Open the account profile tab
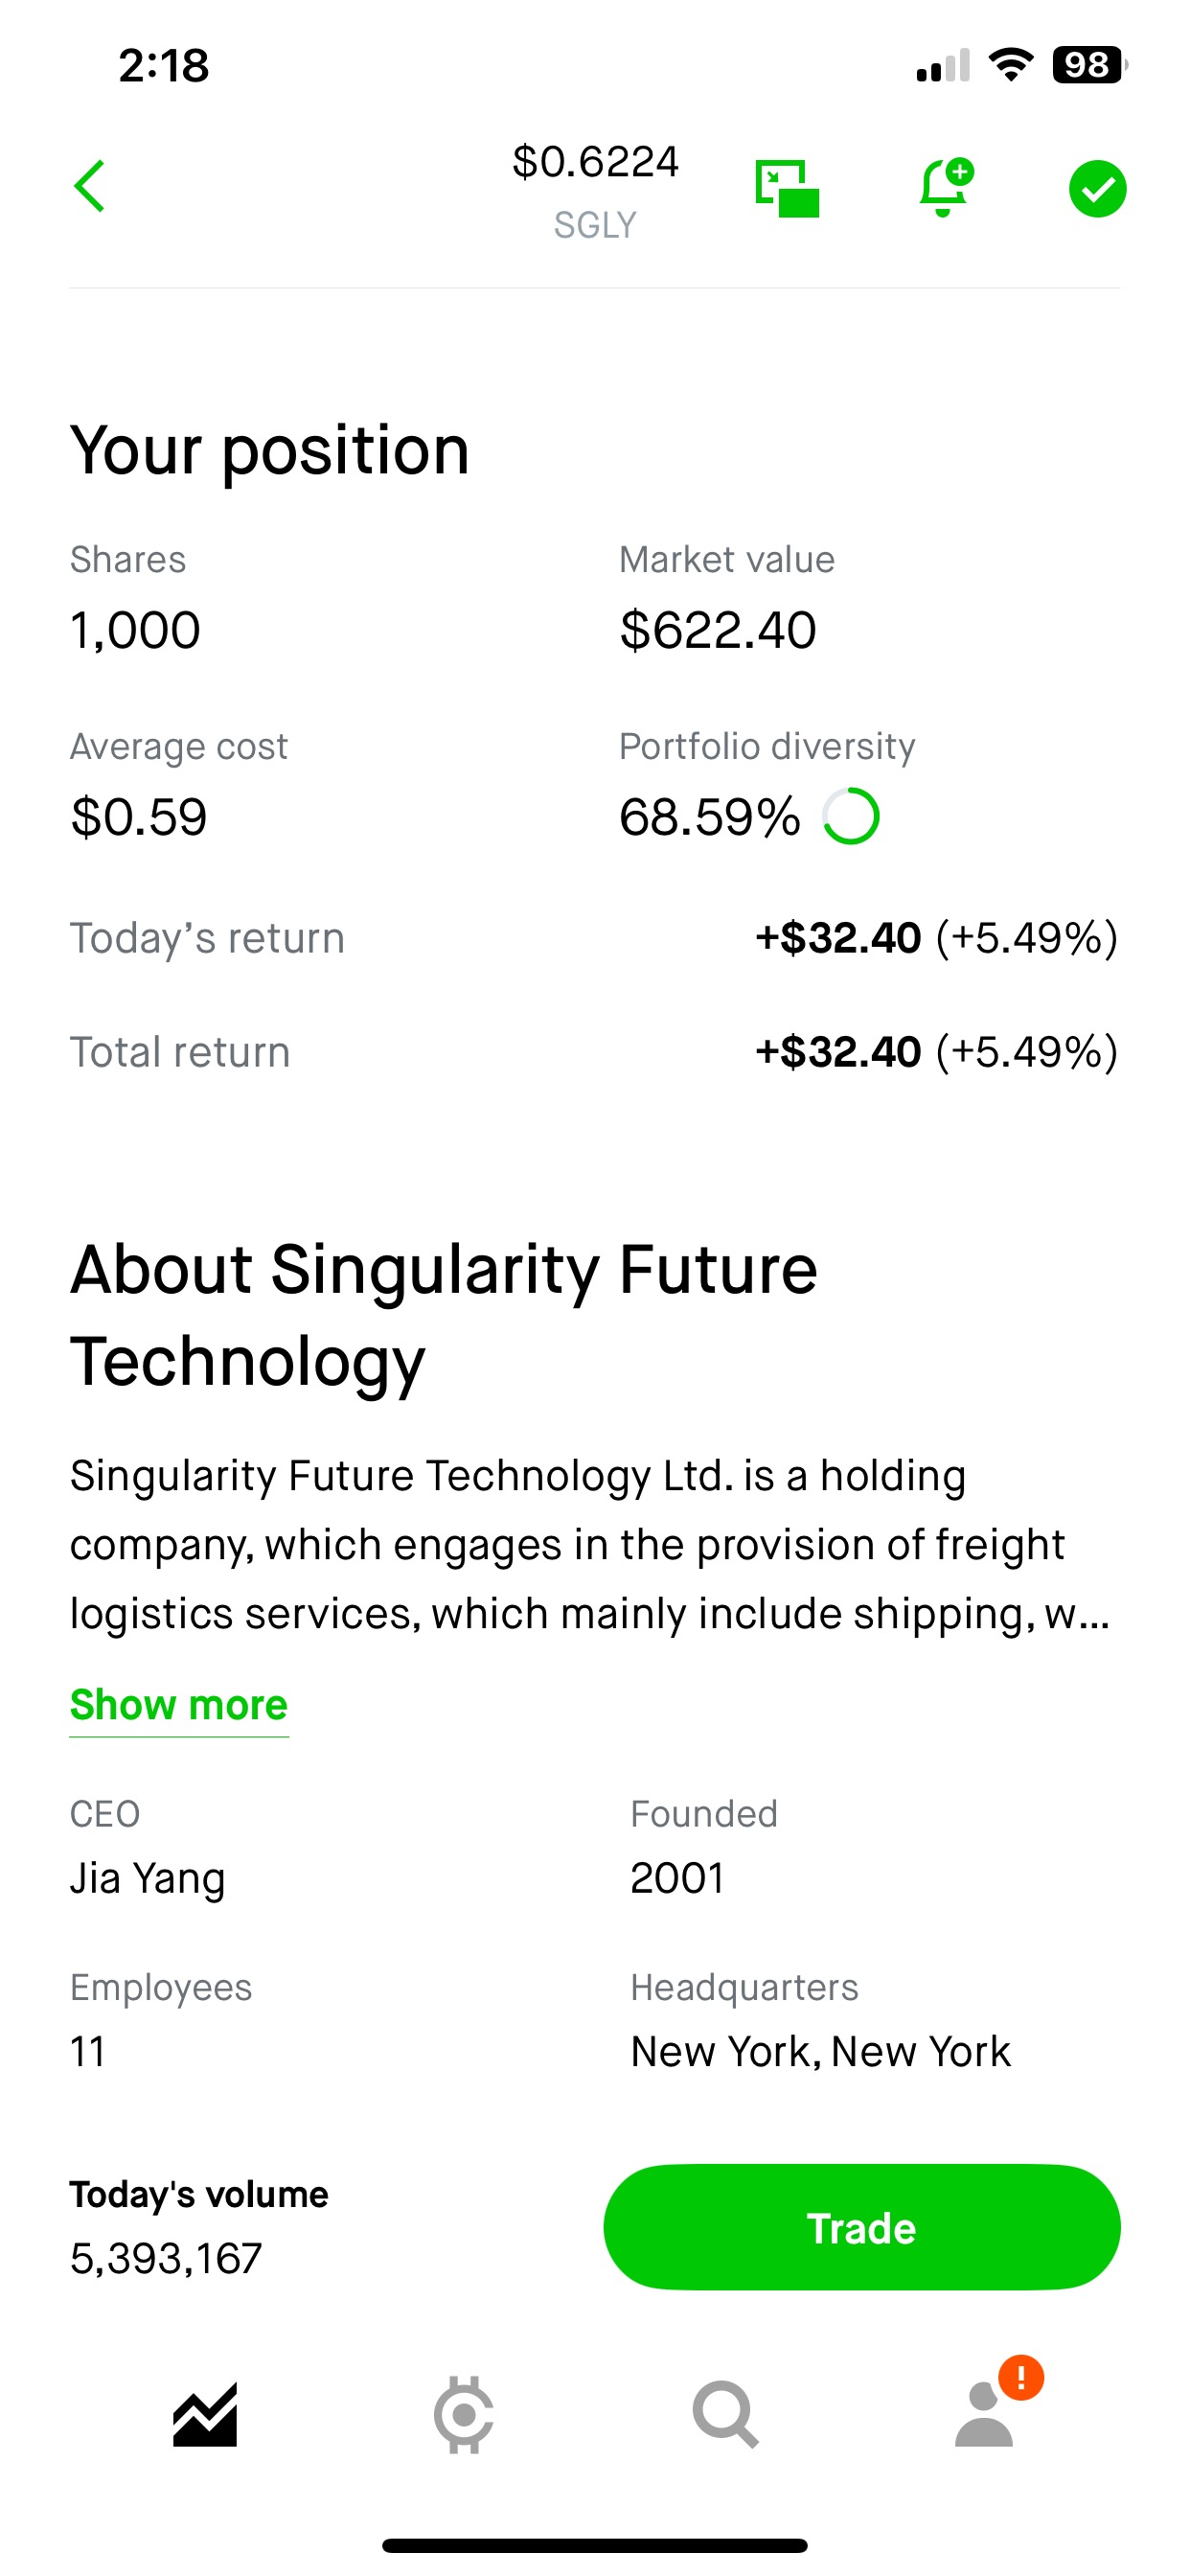 983,2418
